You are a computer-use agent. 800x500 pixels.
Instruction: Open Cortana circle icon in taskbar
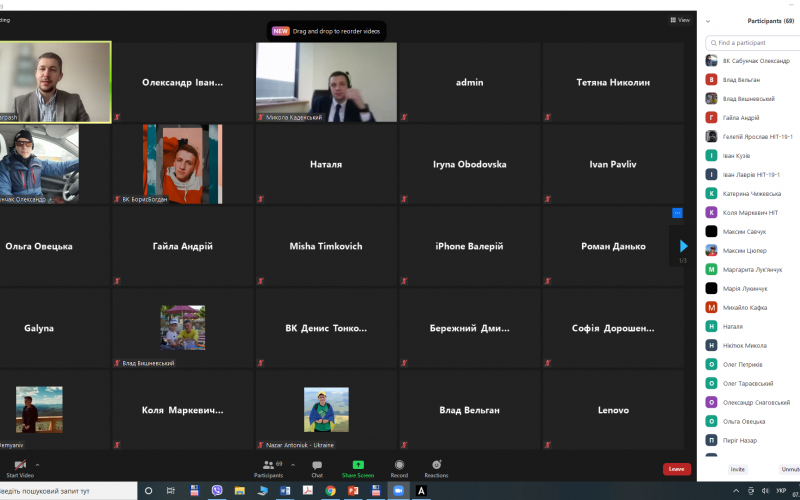click(148, 491)
